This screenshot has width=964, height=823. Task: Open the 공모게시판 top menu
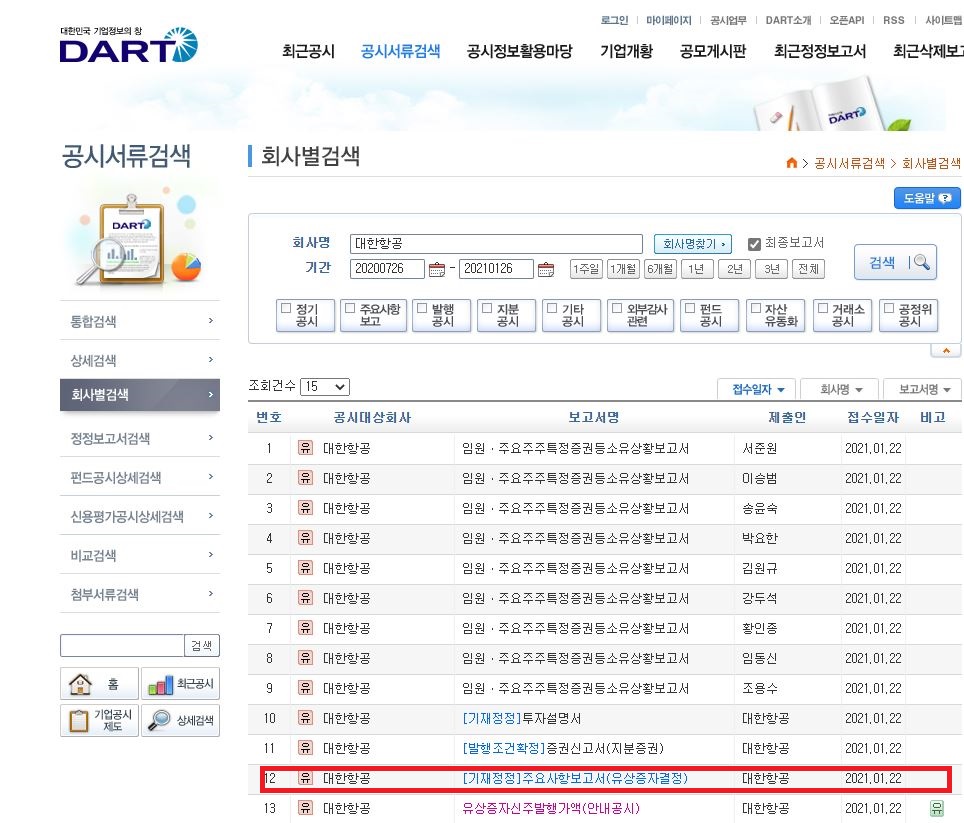coord(713,52)
